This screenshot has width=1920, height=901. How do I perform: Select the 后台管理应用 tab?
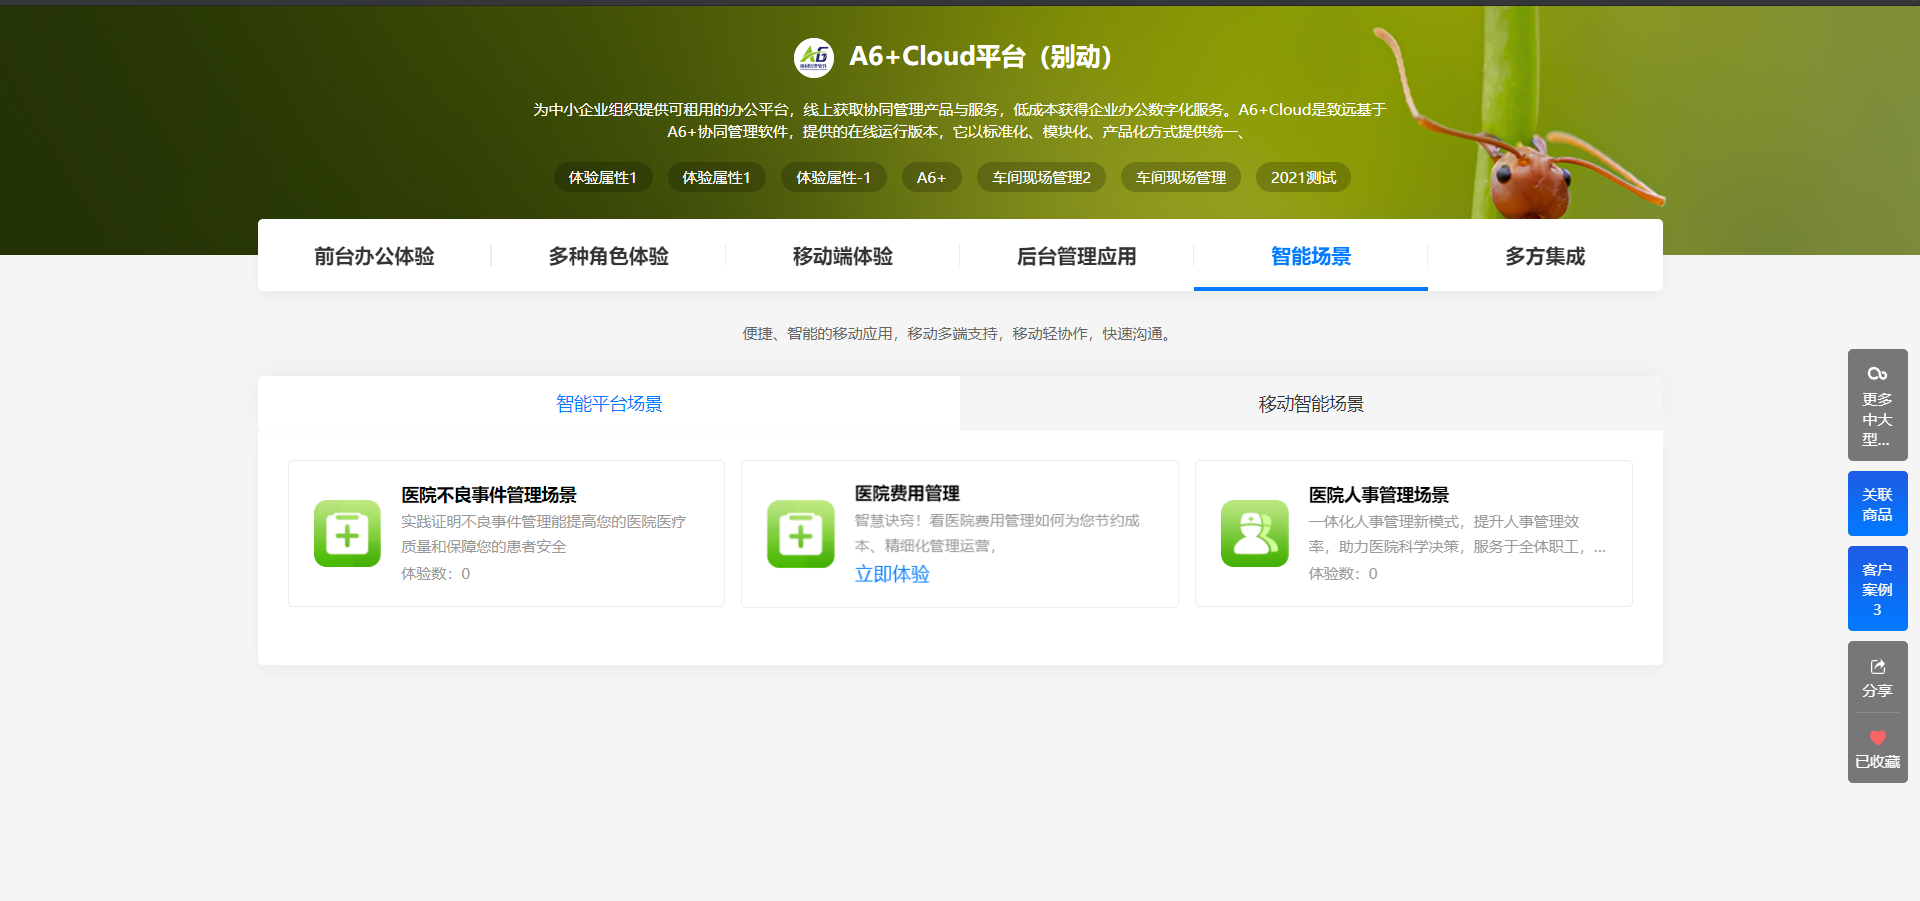1076,256
